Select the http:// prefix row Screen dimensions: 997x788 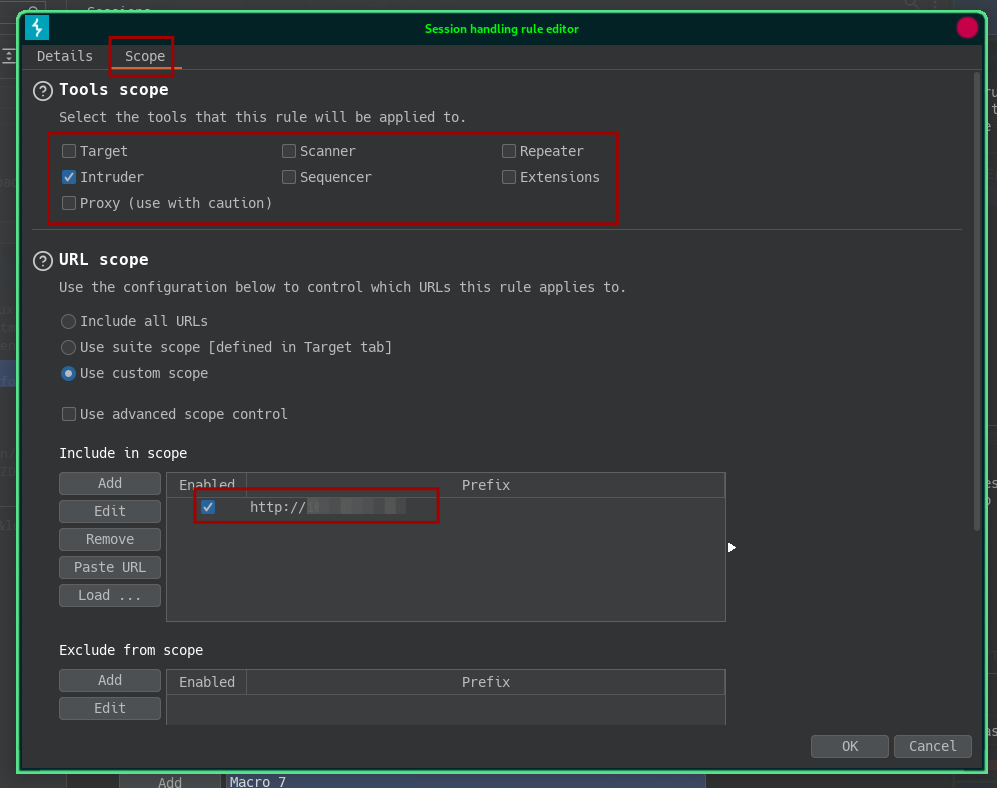[x=446, y=507]
